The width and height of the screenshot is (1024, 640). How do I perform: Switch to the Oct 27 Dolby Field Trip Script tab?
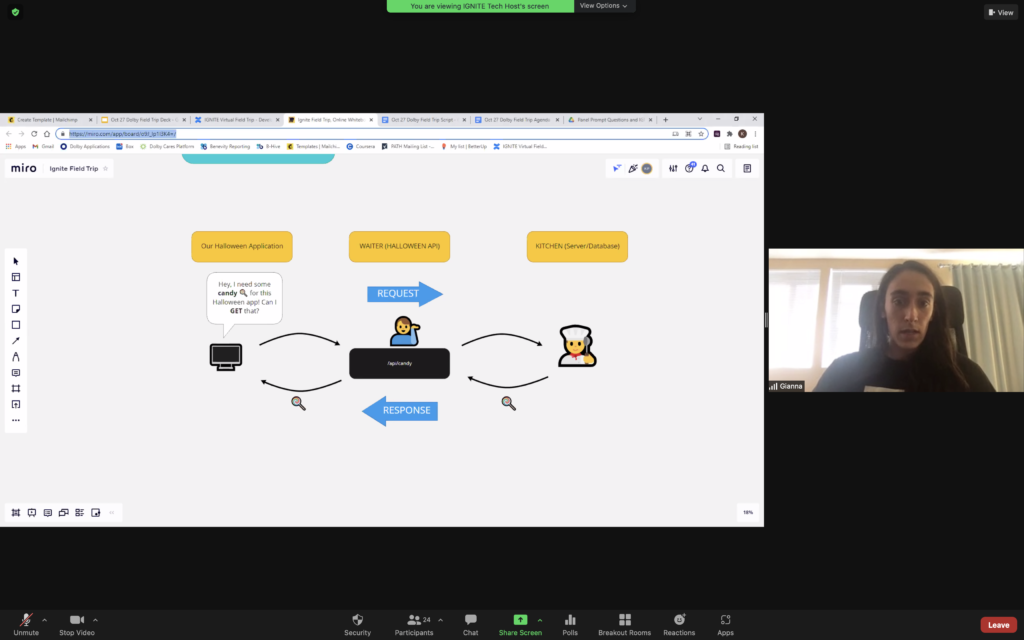424,120
